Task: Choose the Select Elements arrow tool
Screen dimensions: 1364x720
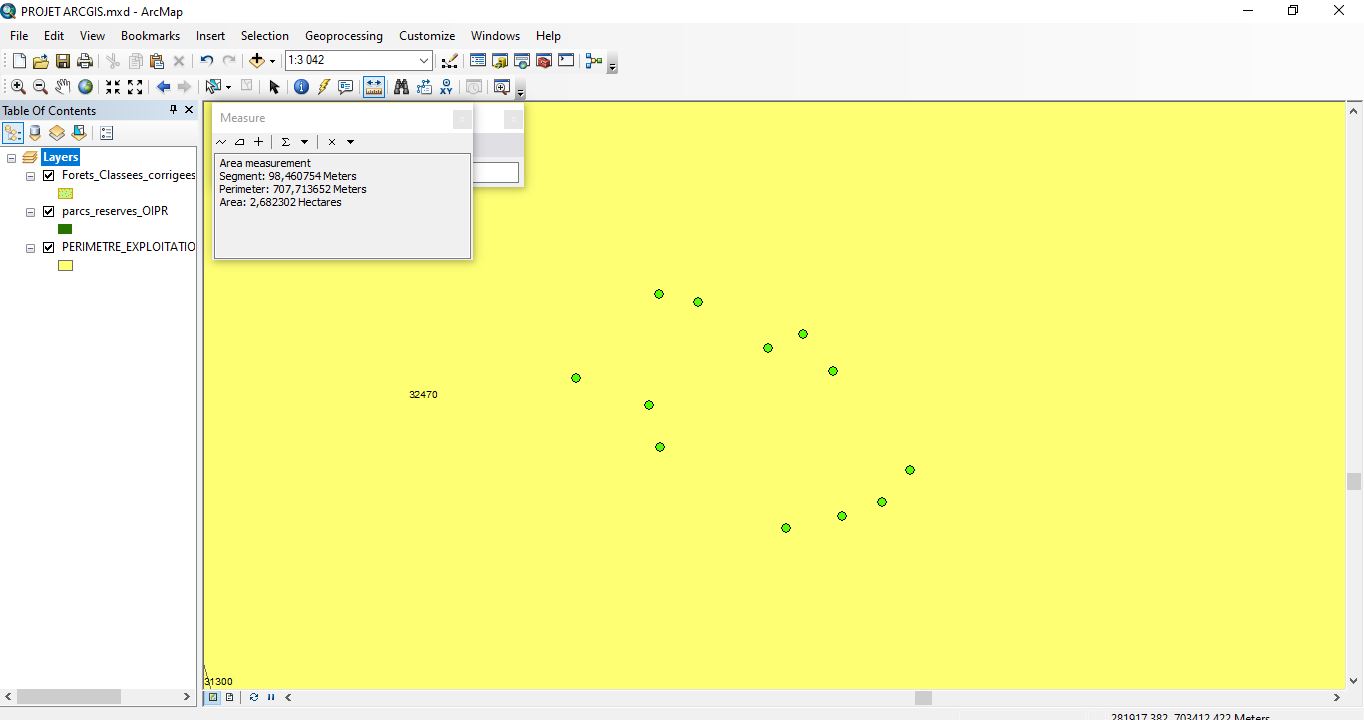Action: (x=274, y=87)
